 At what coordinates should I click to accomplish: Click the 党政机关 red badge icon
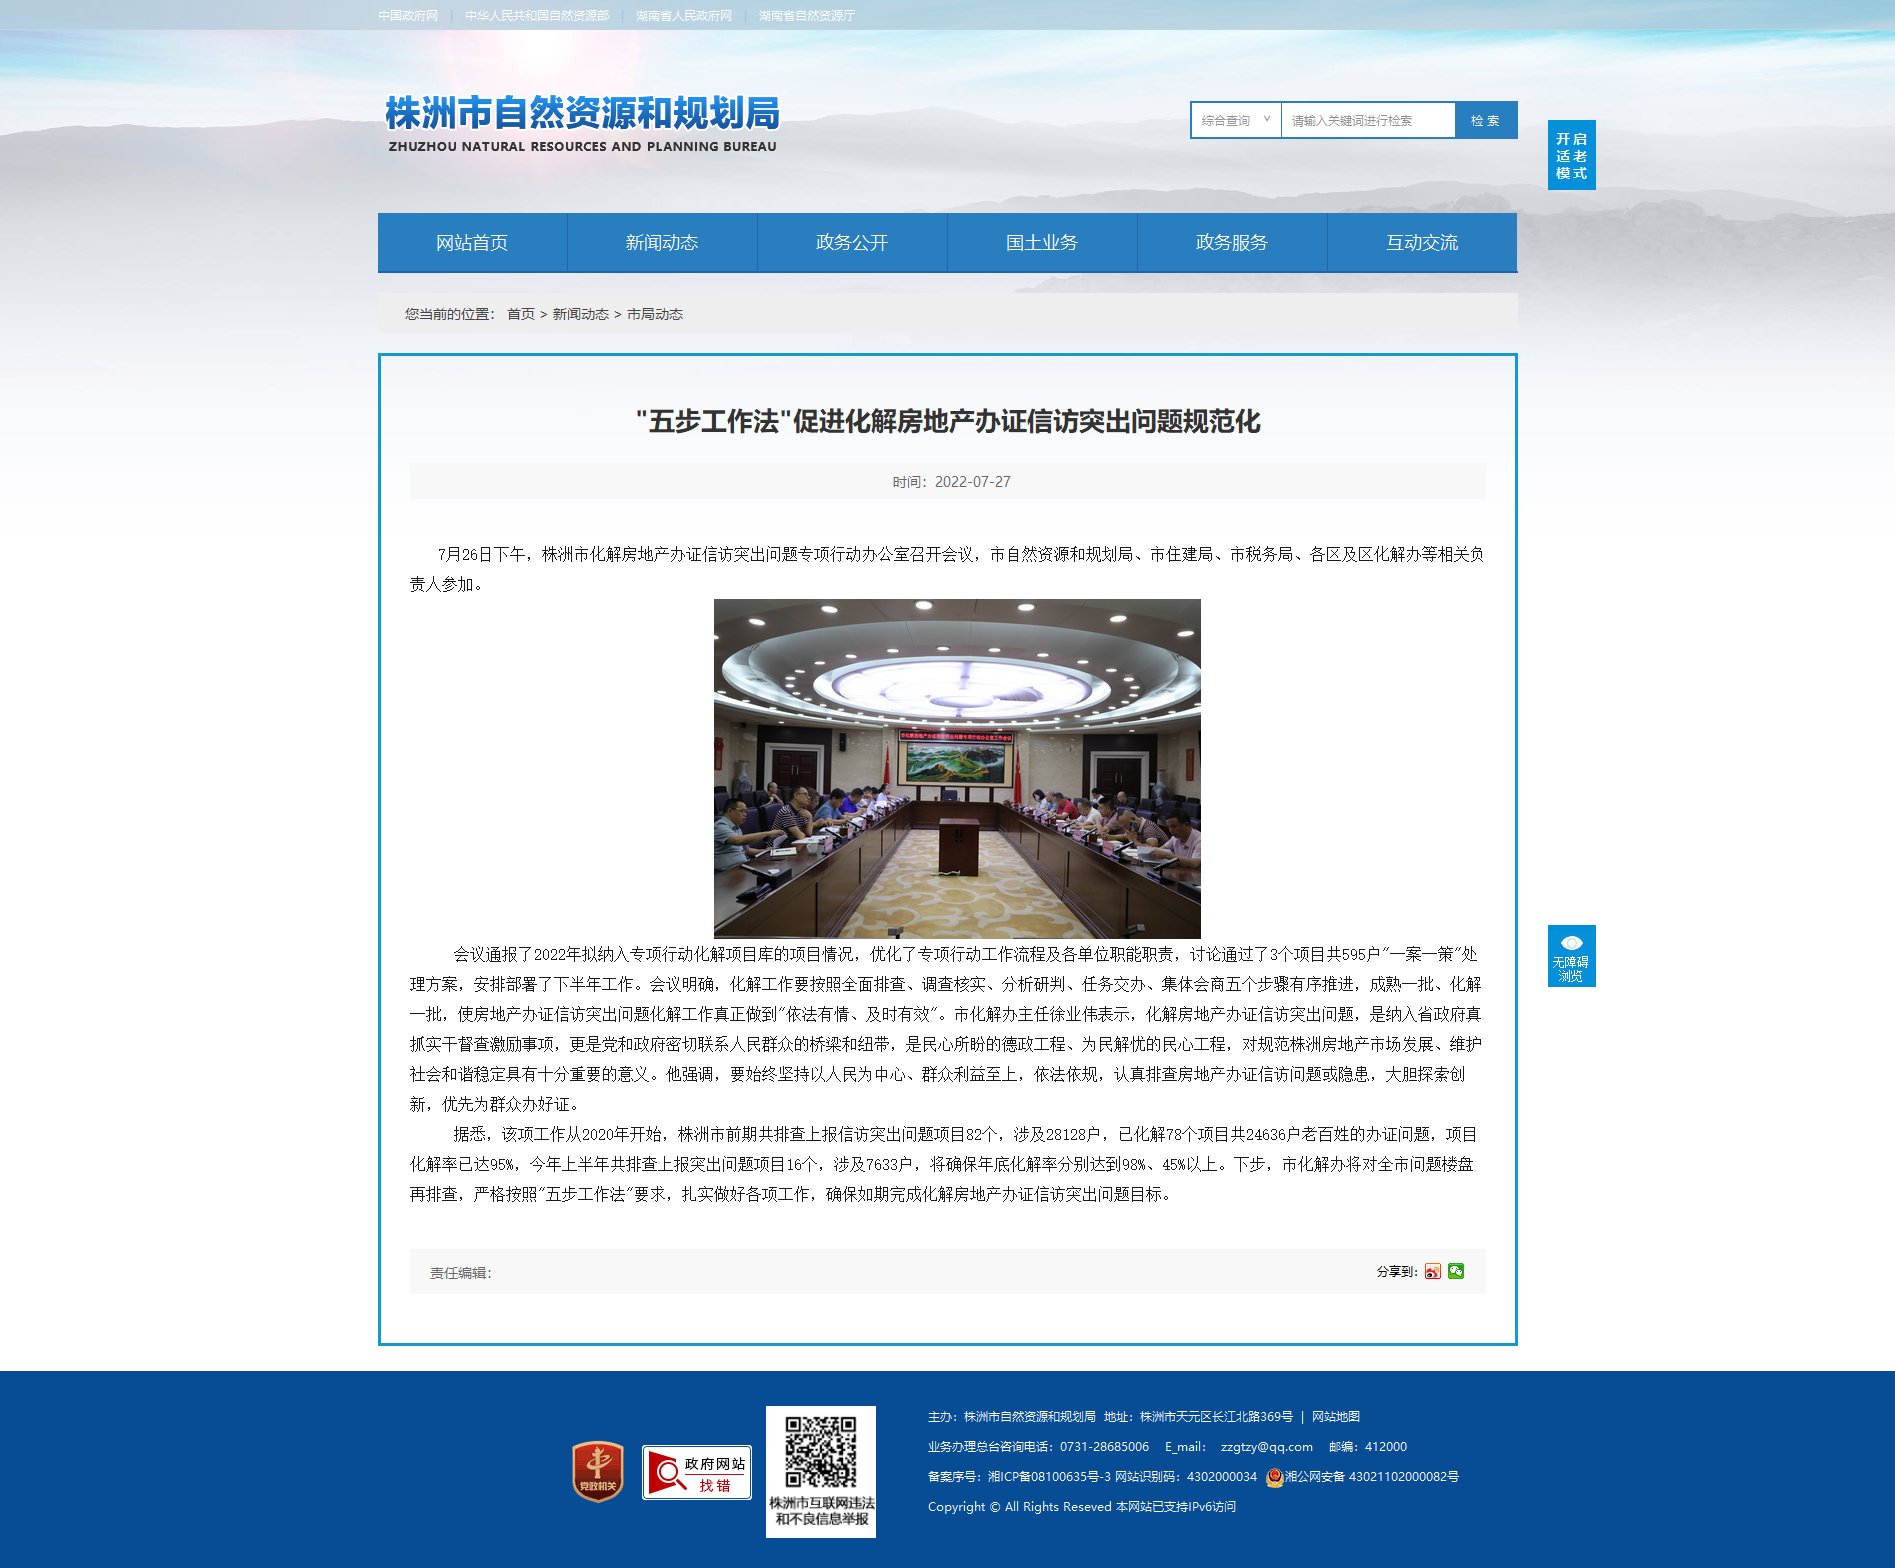click(x=598, y=1471)
